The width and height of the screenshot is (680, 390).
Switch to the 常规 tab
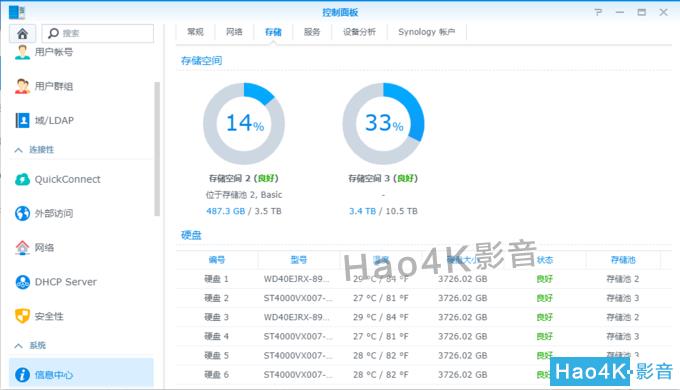(195, 32)
